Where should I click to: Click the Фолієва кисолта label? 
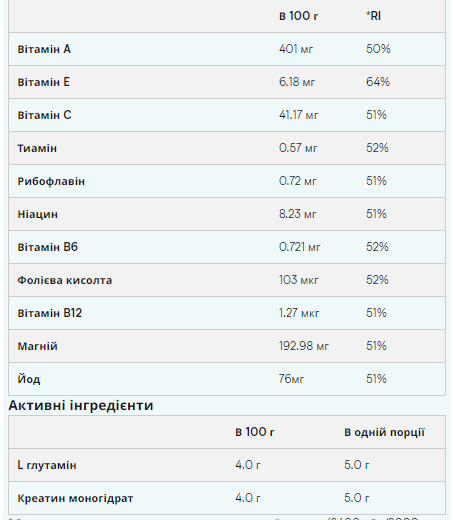(65, 280)
